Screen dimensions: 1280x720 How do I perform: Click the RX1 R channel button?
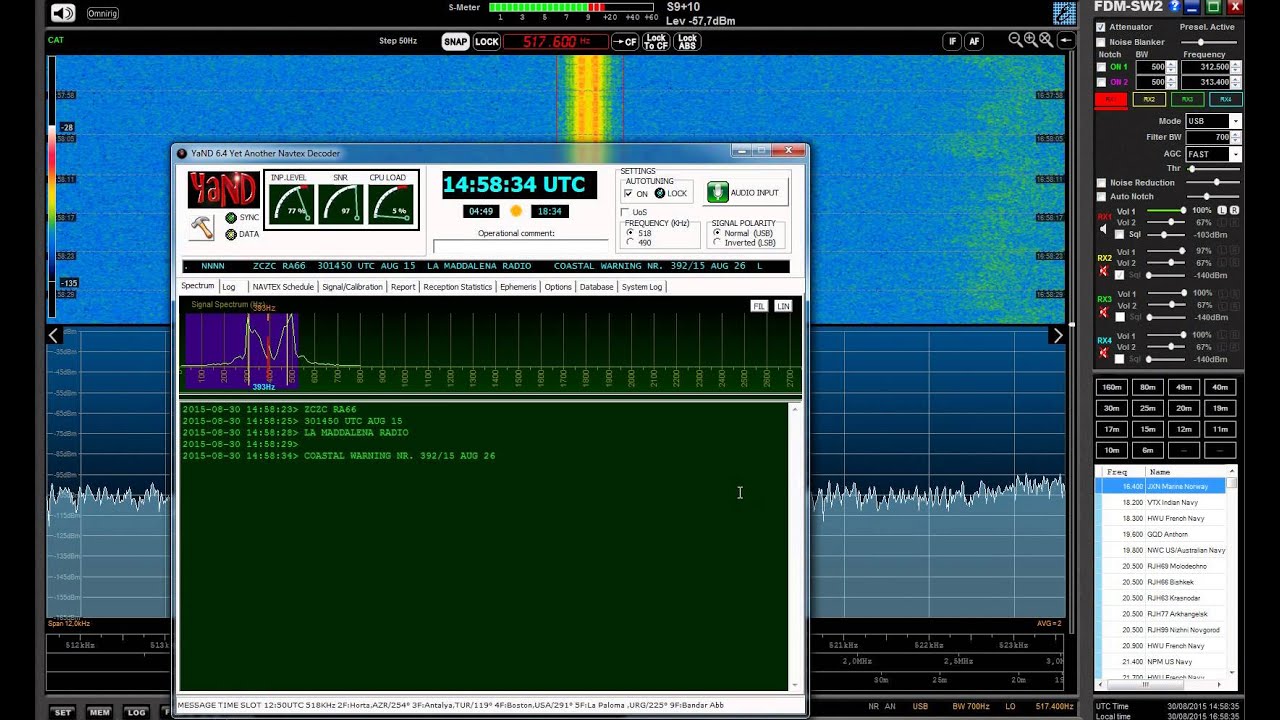tap(1234, 211)
